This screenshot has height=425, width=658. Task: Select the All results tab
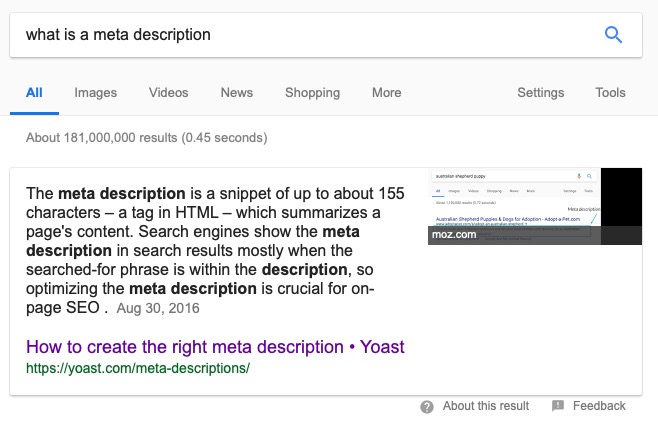(x=34, y=93)
